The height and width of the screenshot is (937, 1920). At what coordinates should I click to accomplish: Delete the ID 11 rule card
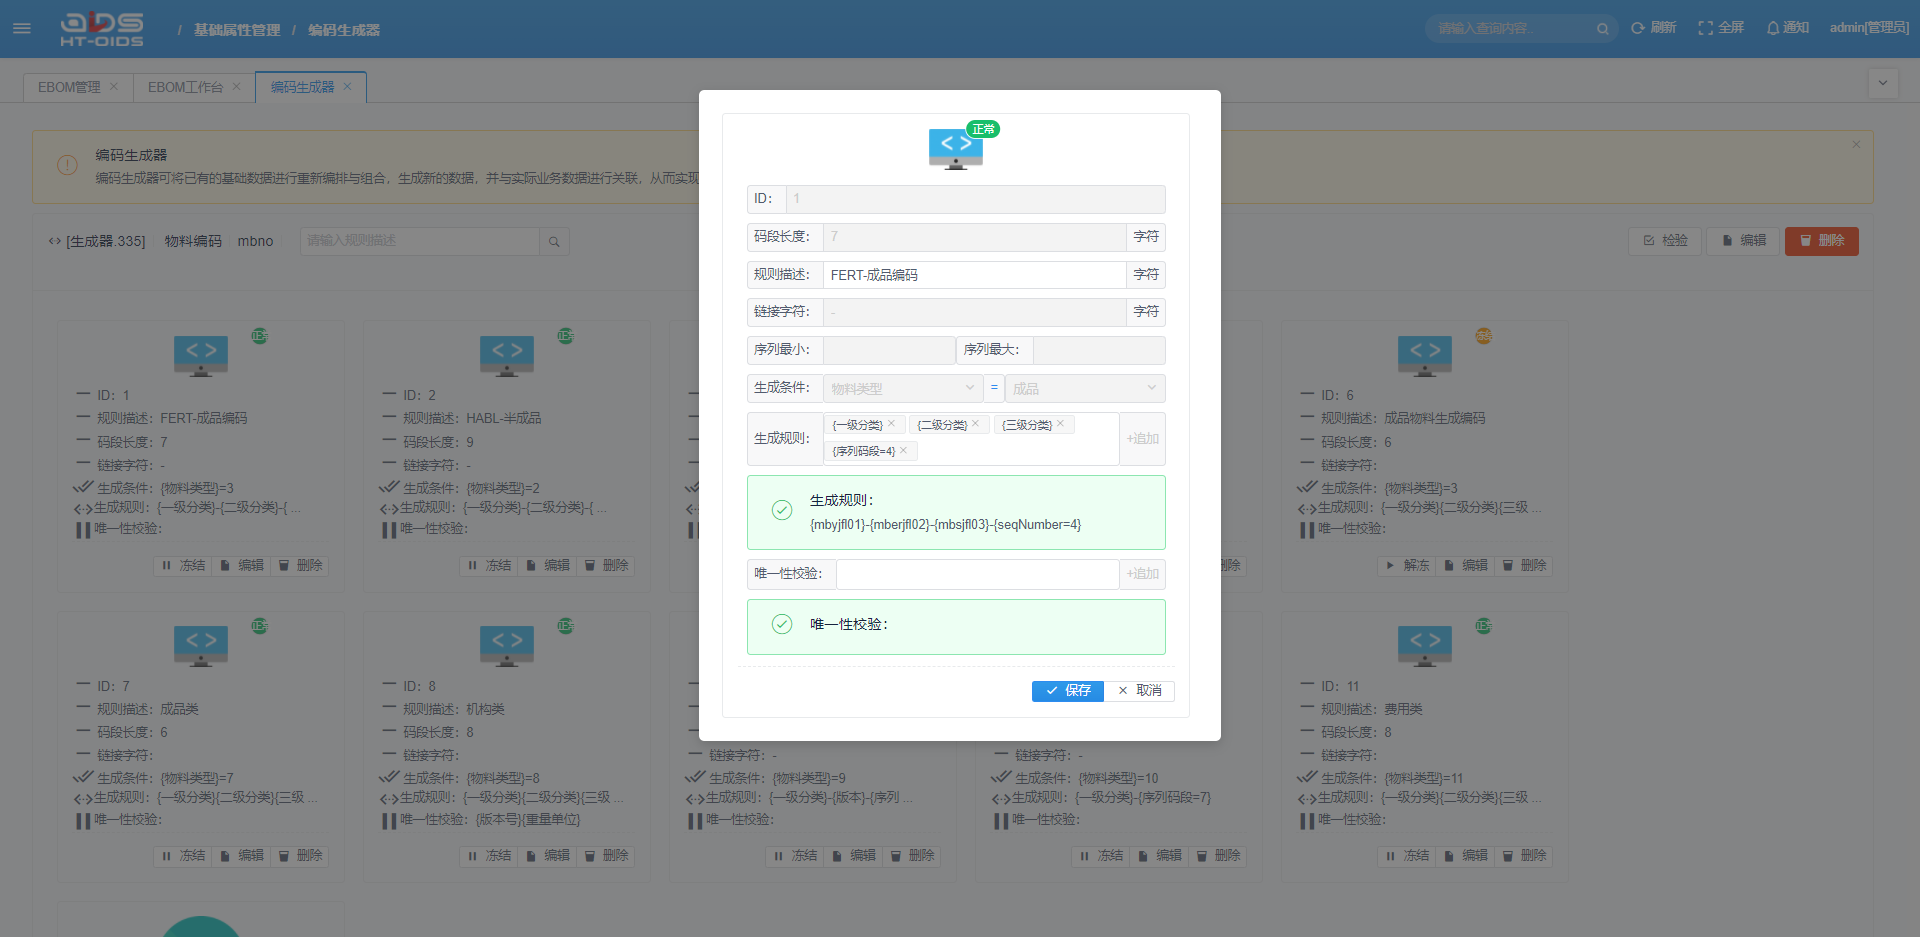1524,856
